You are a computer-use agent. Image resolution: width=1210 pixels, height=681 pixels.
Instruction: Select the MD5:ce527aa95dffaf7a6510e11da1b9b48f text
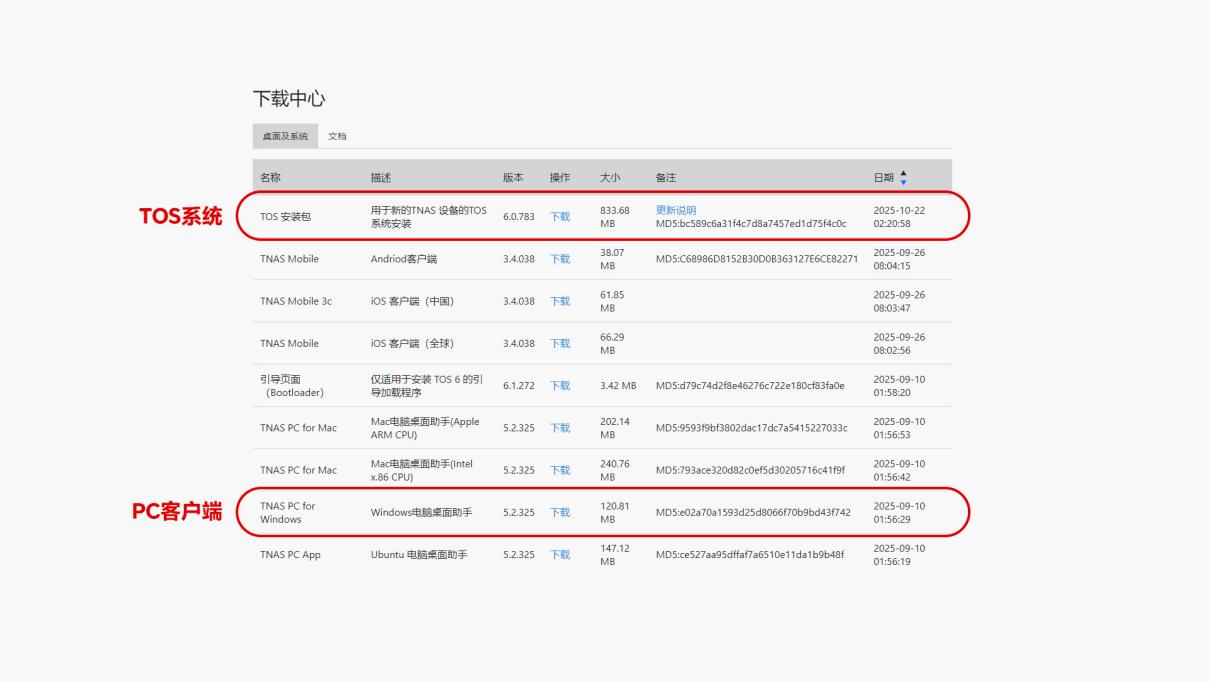click(x=750, y=554)
